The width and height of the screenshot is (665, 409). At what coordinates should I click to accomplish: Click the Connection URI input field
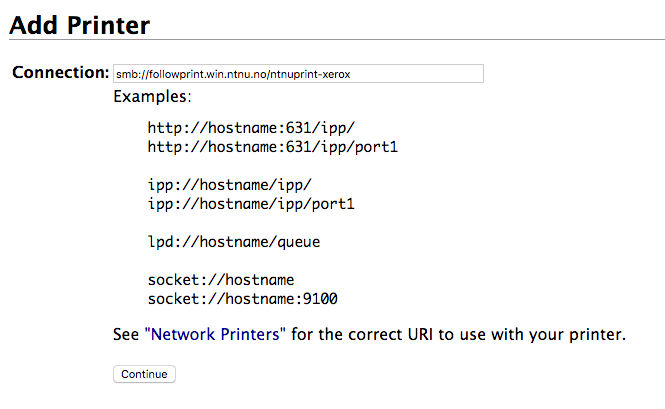point(298,73)
